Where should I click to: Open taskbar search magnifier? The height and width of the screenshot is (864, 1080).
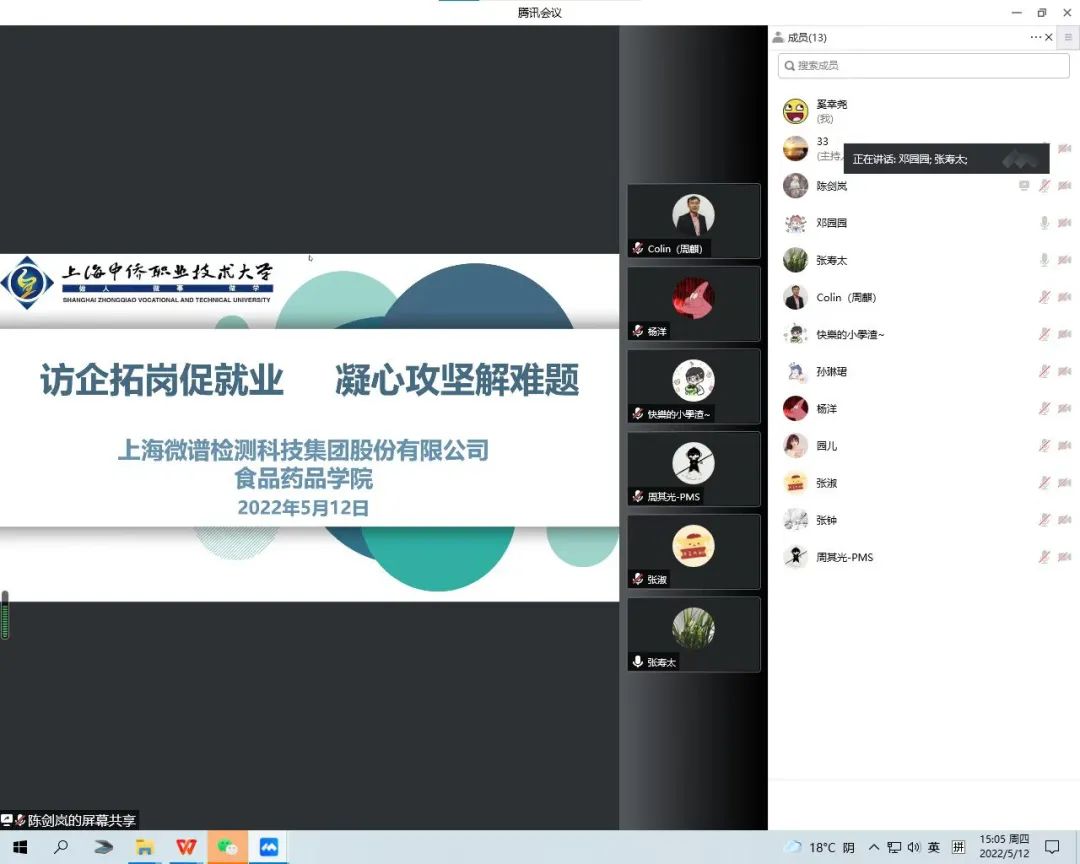(61, 847)
